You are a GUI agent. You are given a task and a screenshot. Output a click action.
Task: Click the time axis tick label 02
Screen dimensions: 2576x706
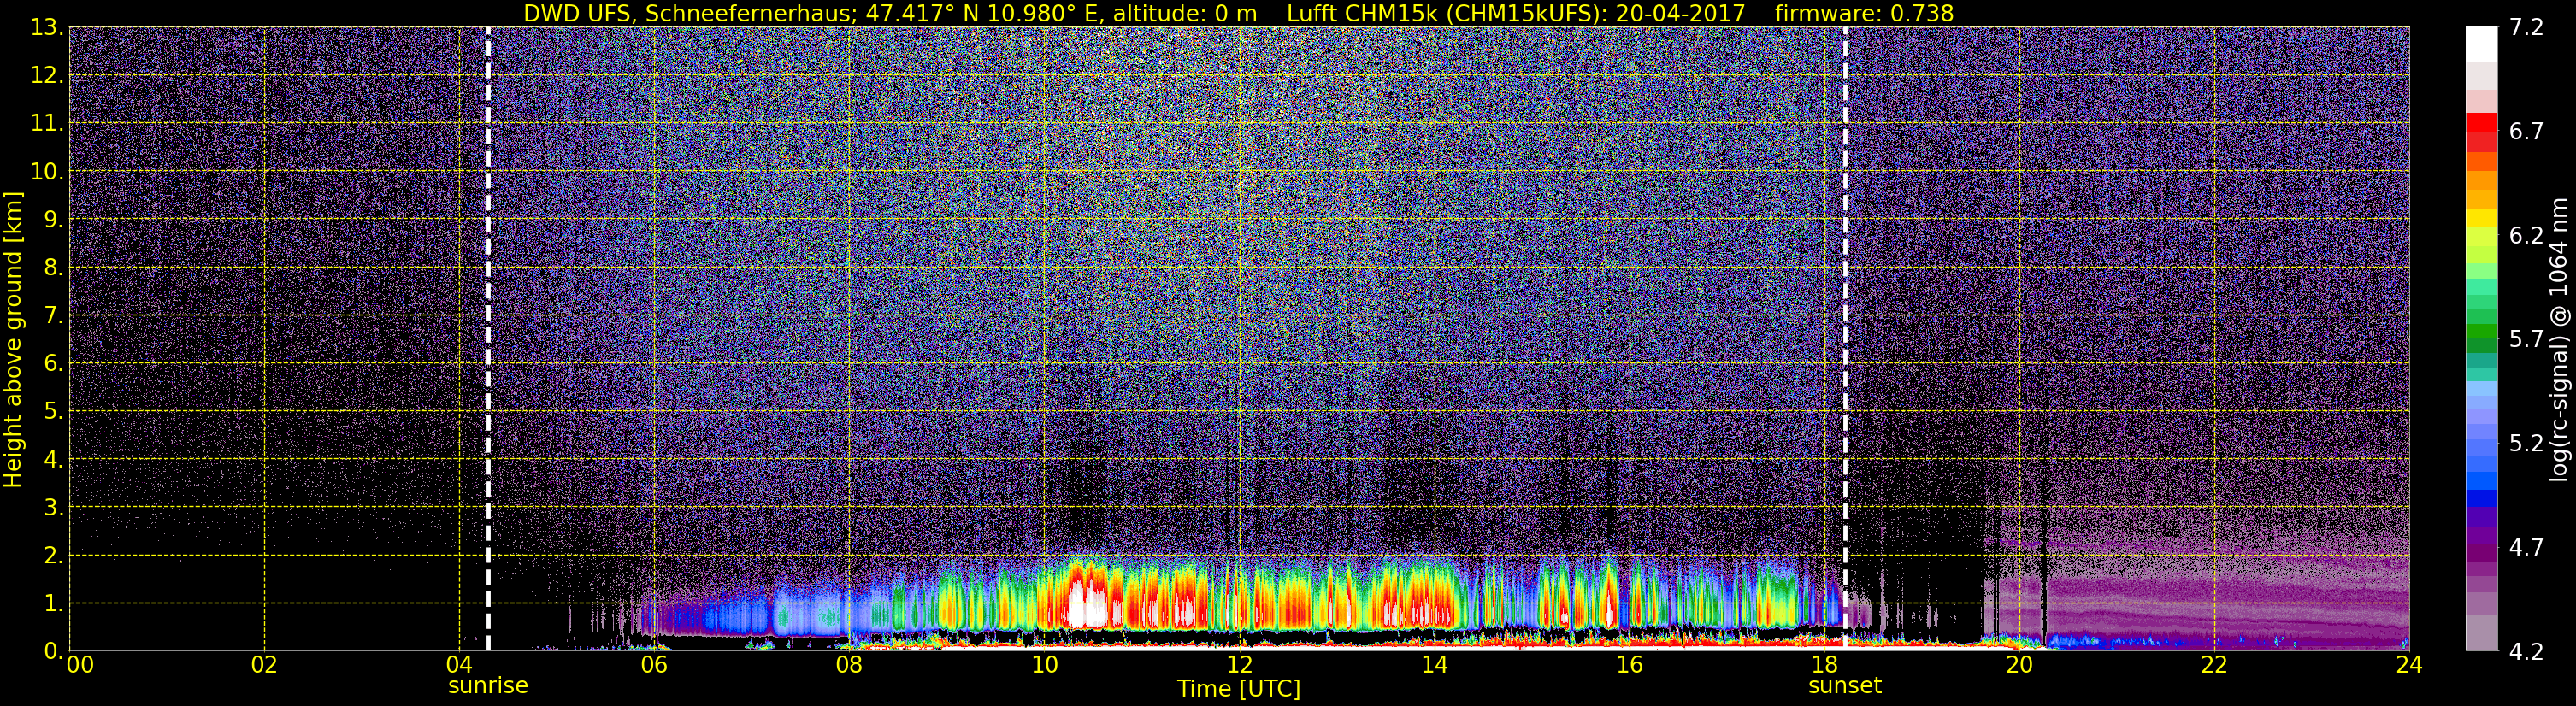[264, 665]
